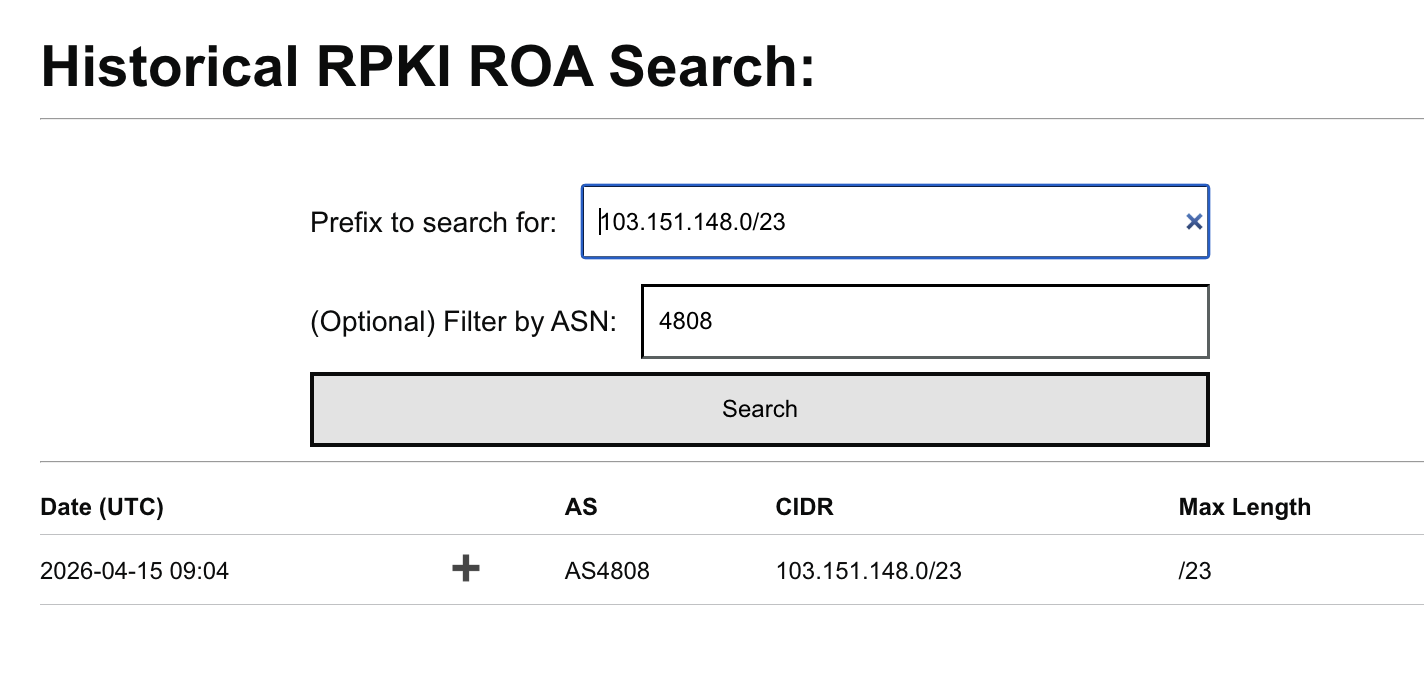
Task: Clear the prefix search field
Action: point(1193,222)
